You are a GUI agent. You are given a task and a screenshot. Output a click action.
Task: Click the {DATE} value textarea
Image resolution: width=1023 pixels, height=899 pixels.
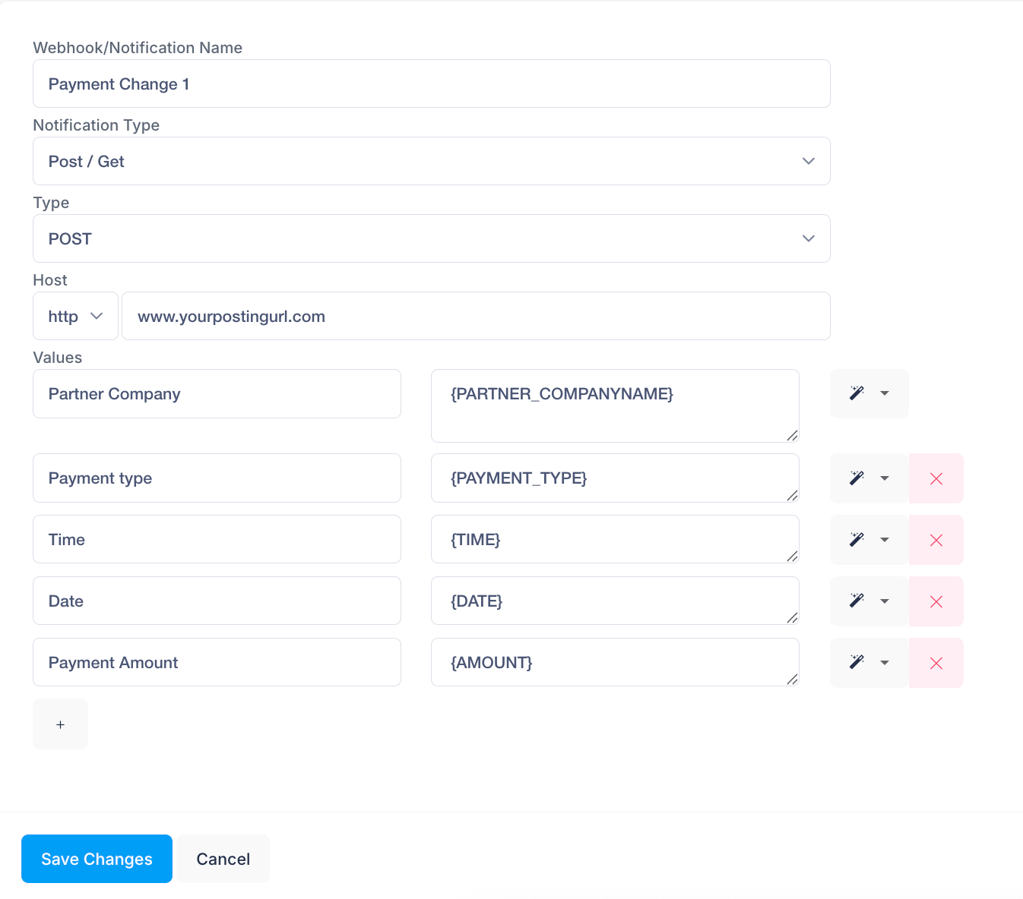[x=614, y=601]
